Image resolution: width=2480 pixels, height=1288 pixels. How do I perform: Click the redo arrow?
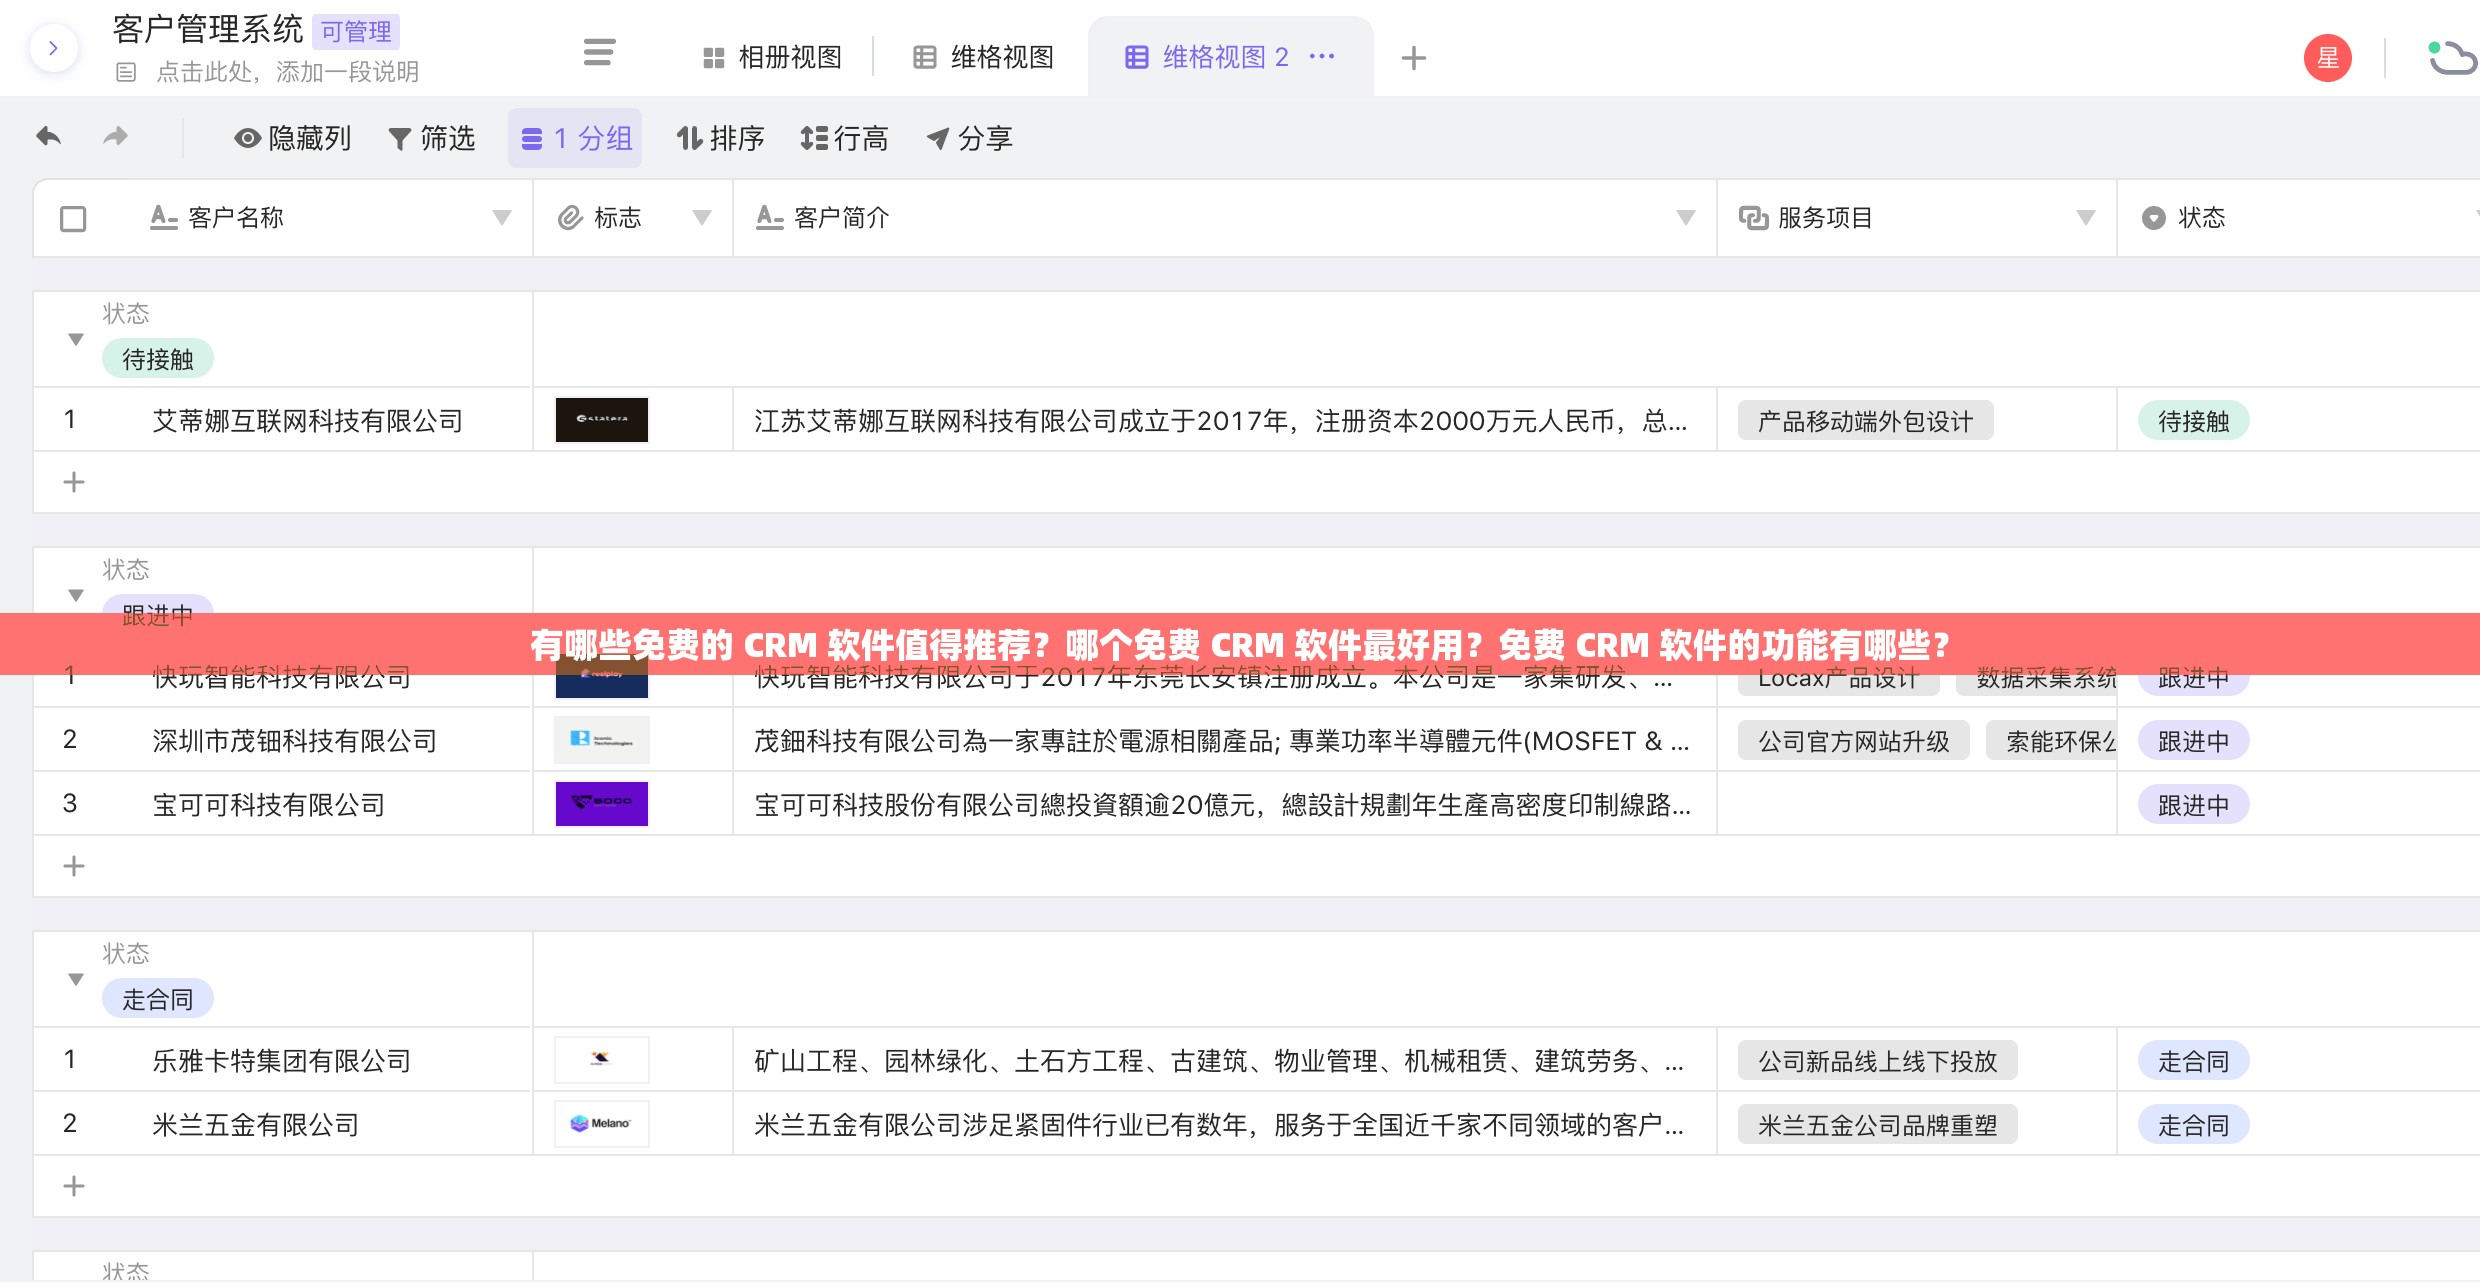pyautogui.click(x=115, y=136)
